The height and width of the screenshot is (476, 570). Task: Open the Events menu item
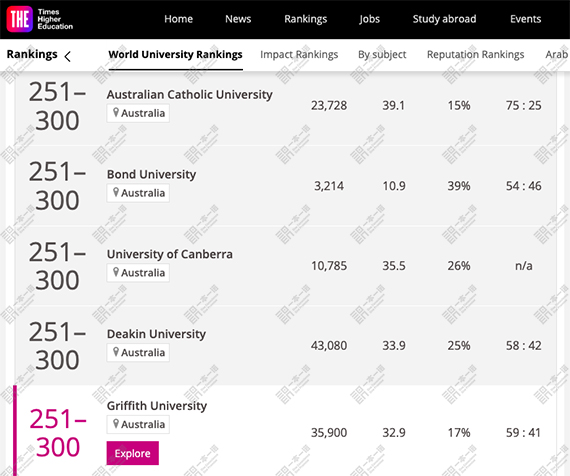(525, 19)
